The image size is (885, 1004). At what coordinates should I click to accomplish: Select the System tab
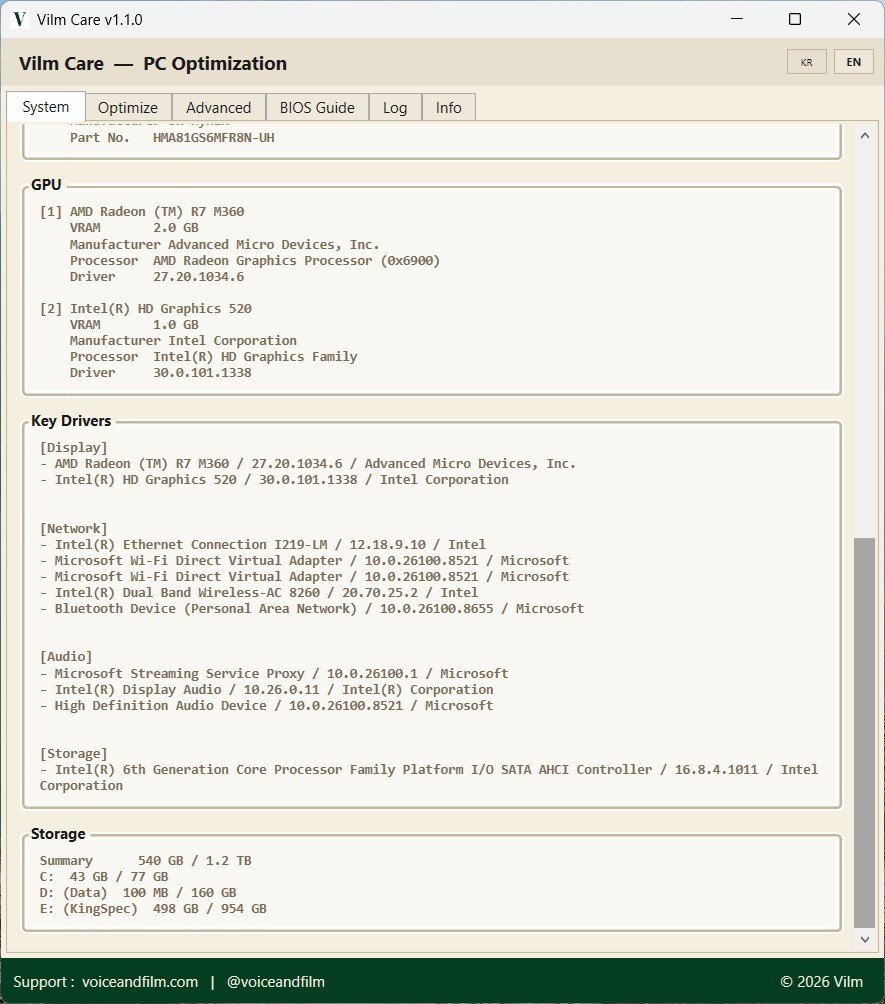[45, 106]
